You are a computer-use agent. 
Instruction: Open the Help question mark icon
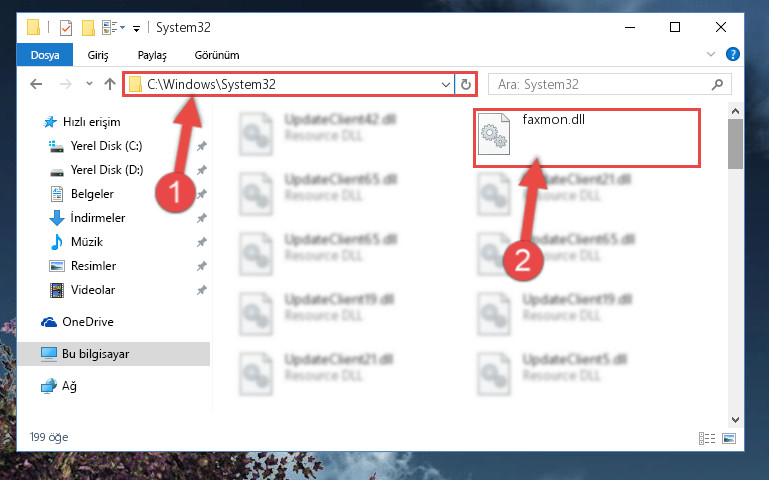tap(732, 54)
